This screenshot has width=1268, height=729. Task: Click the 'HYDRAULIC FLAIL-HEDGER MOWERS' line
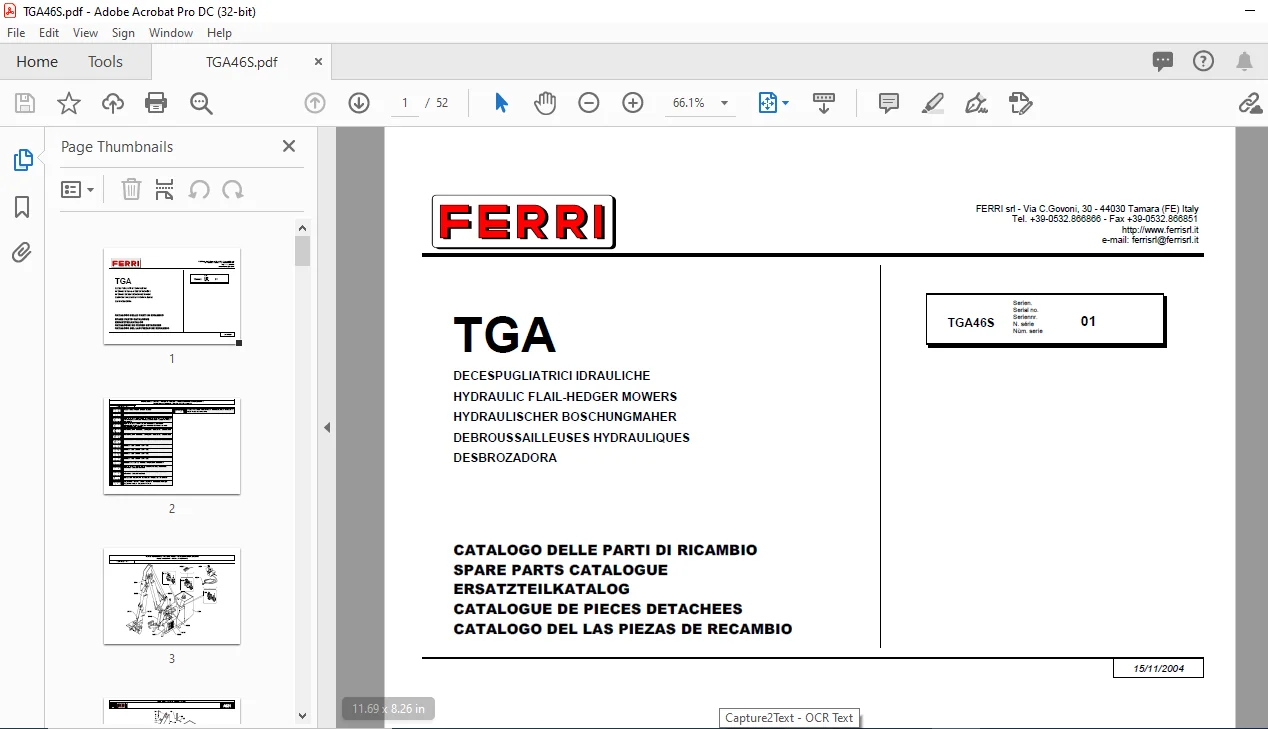pos(565,397)
